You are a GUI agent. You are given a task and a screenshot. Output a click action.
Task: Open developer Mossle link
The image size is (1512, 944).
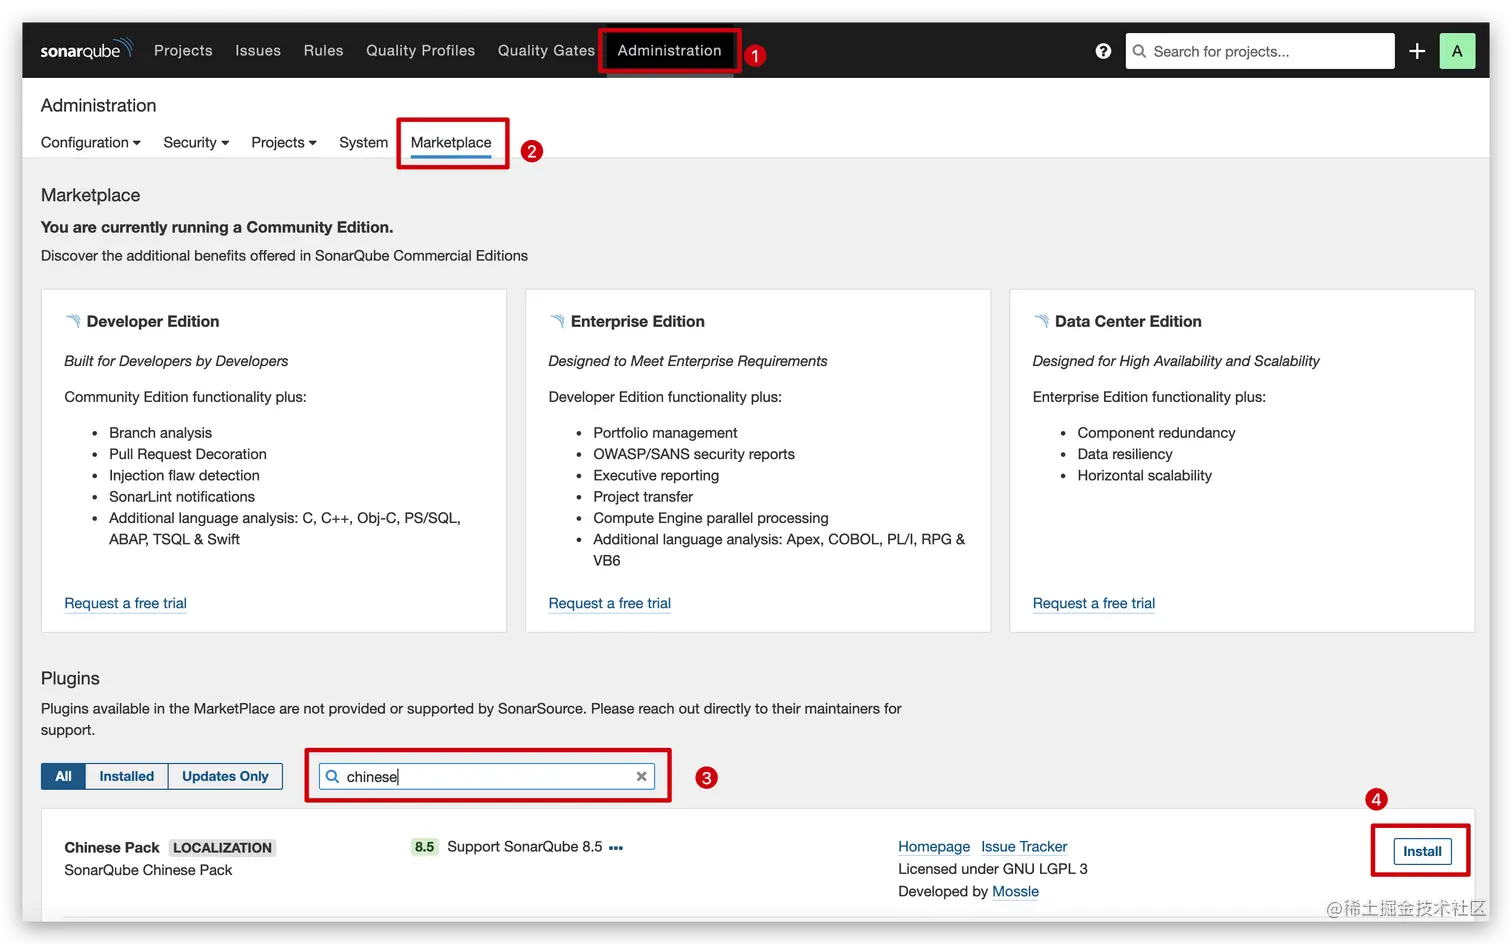tap(1015, 891)
